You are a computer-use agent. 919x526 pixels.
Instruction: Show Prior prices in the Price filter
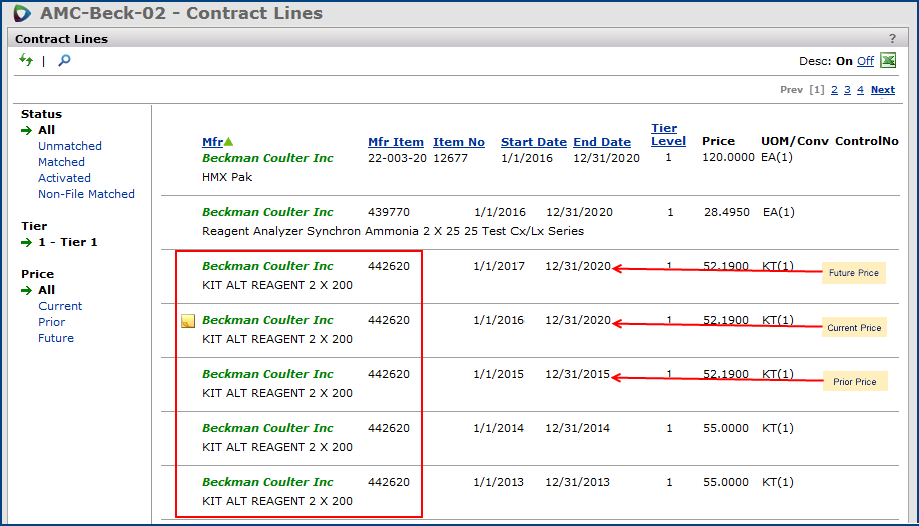pos(52,322)
